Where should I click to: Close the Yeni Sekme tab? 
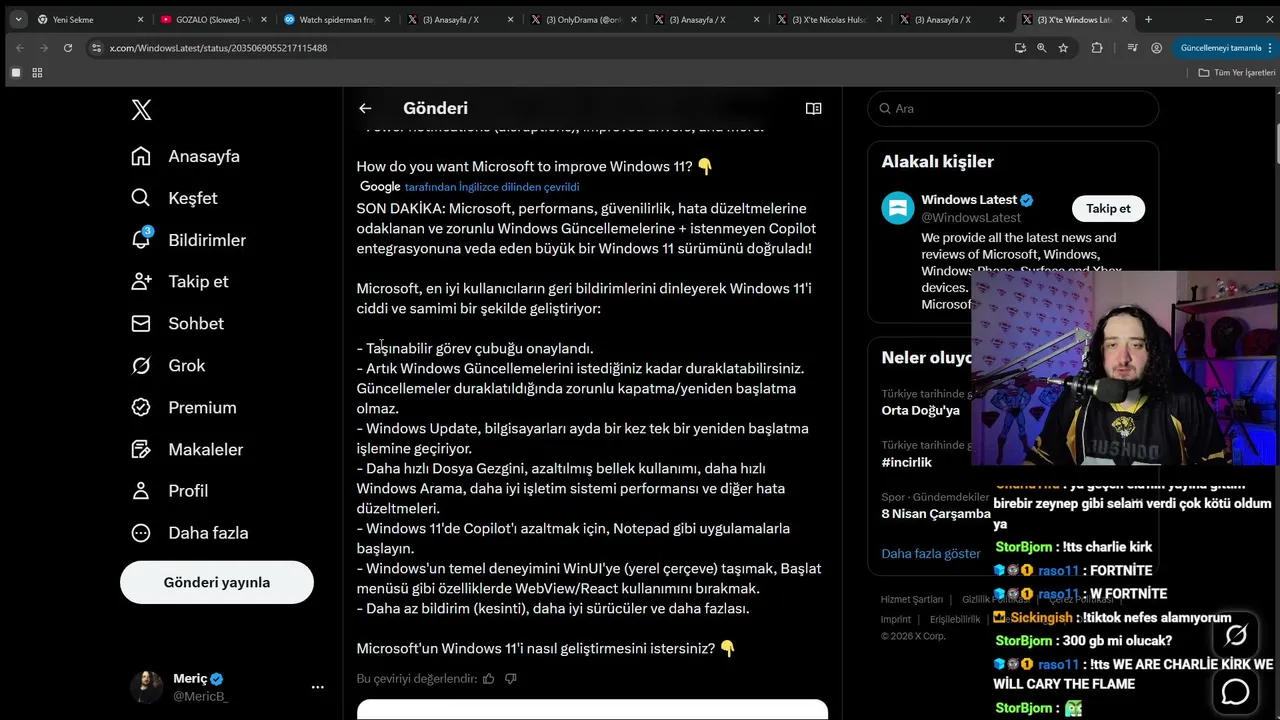point(140,19)
